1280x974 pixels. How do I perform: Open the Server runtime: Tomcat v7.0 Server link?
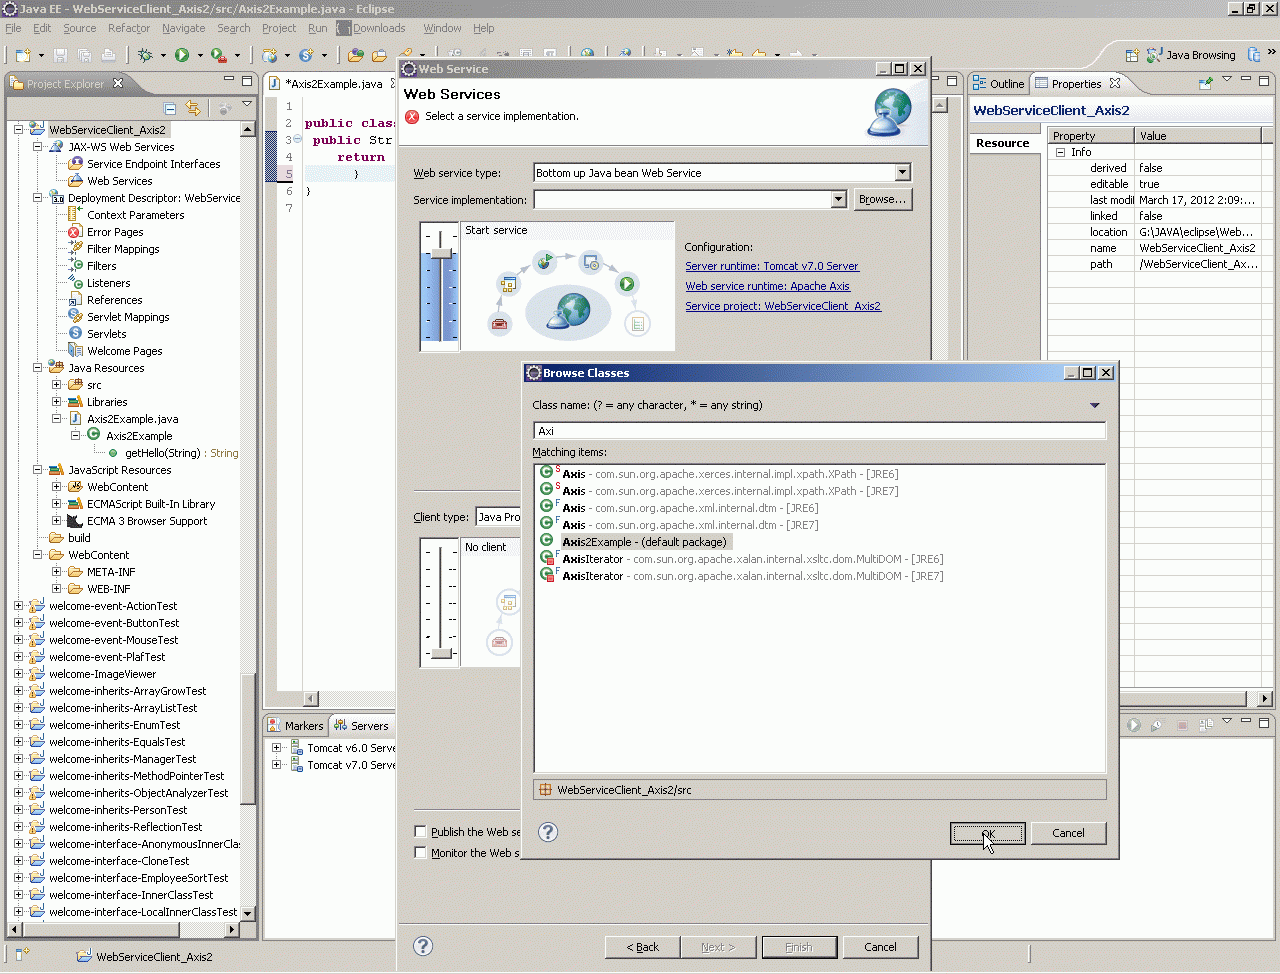click(x=772, y=266)
